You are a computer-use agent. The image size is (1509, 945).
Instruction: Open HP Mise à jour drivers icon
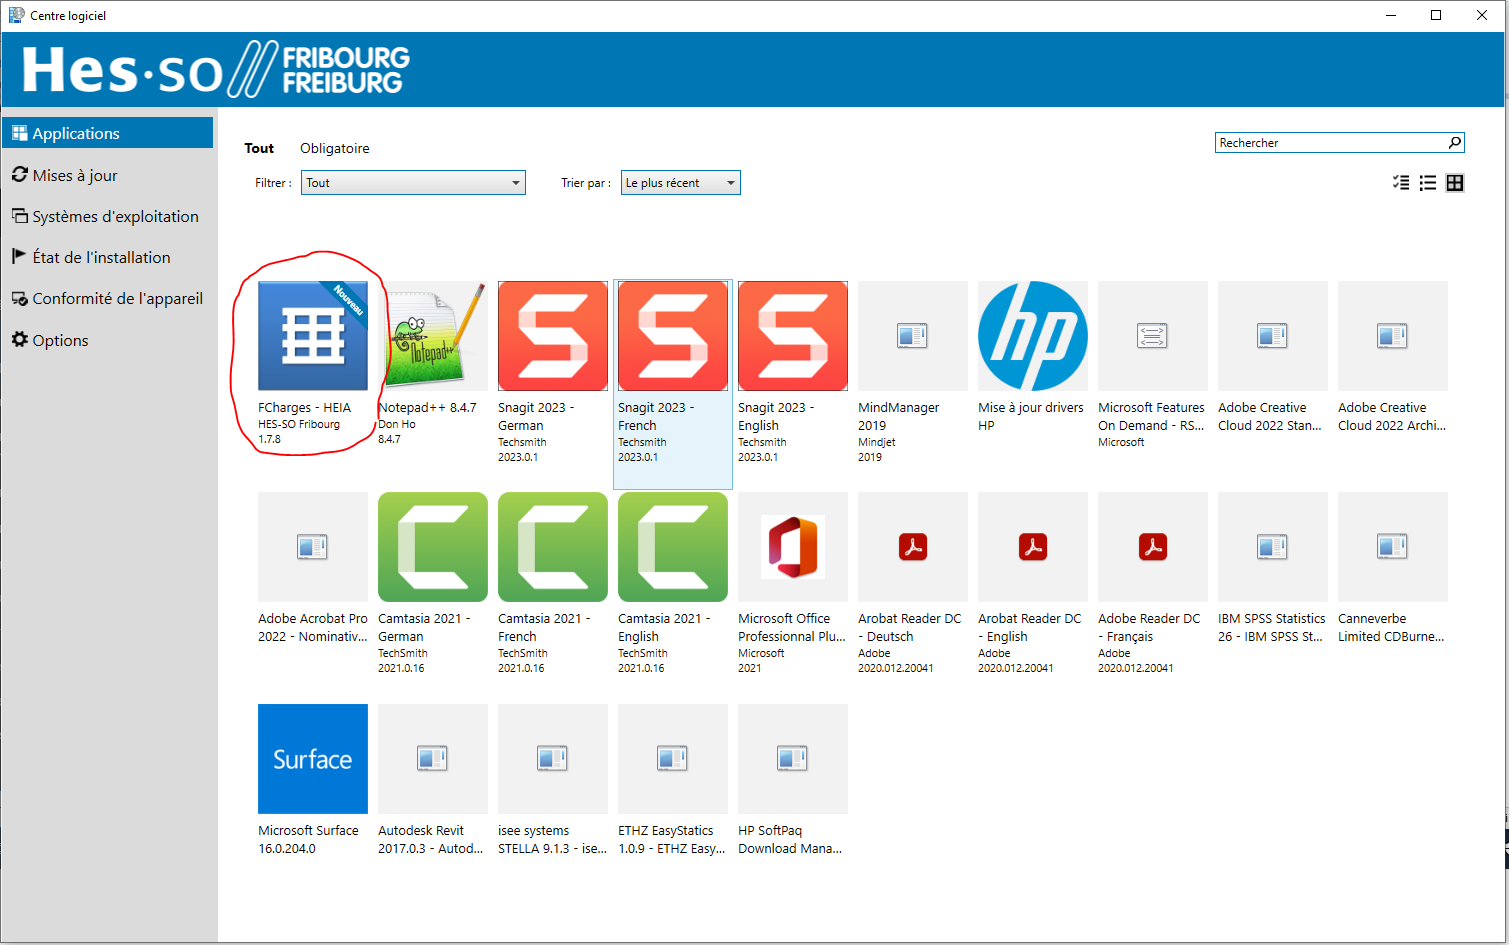coord(1033,336)
